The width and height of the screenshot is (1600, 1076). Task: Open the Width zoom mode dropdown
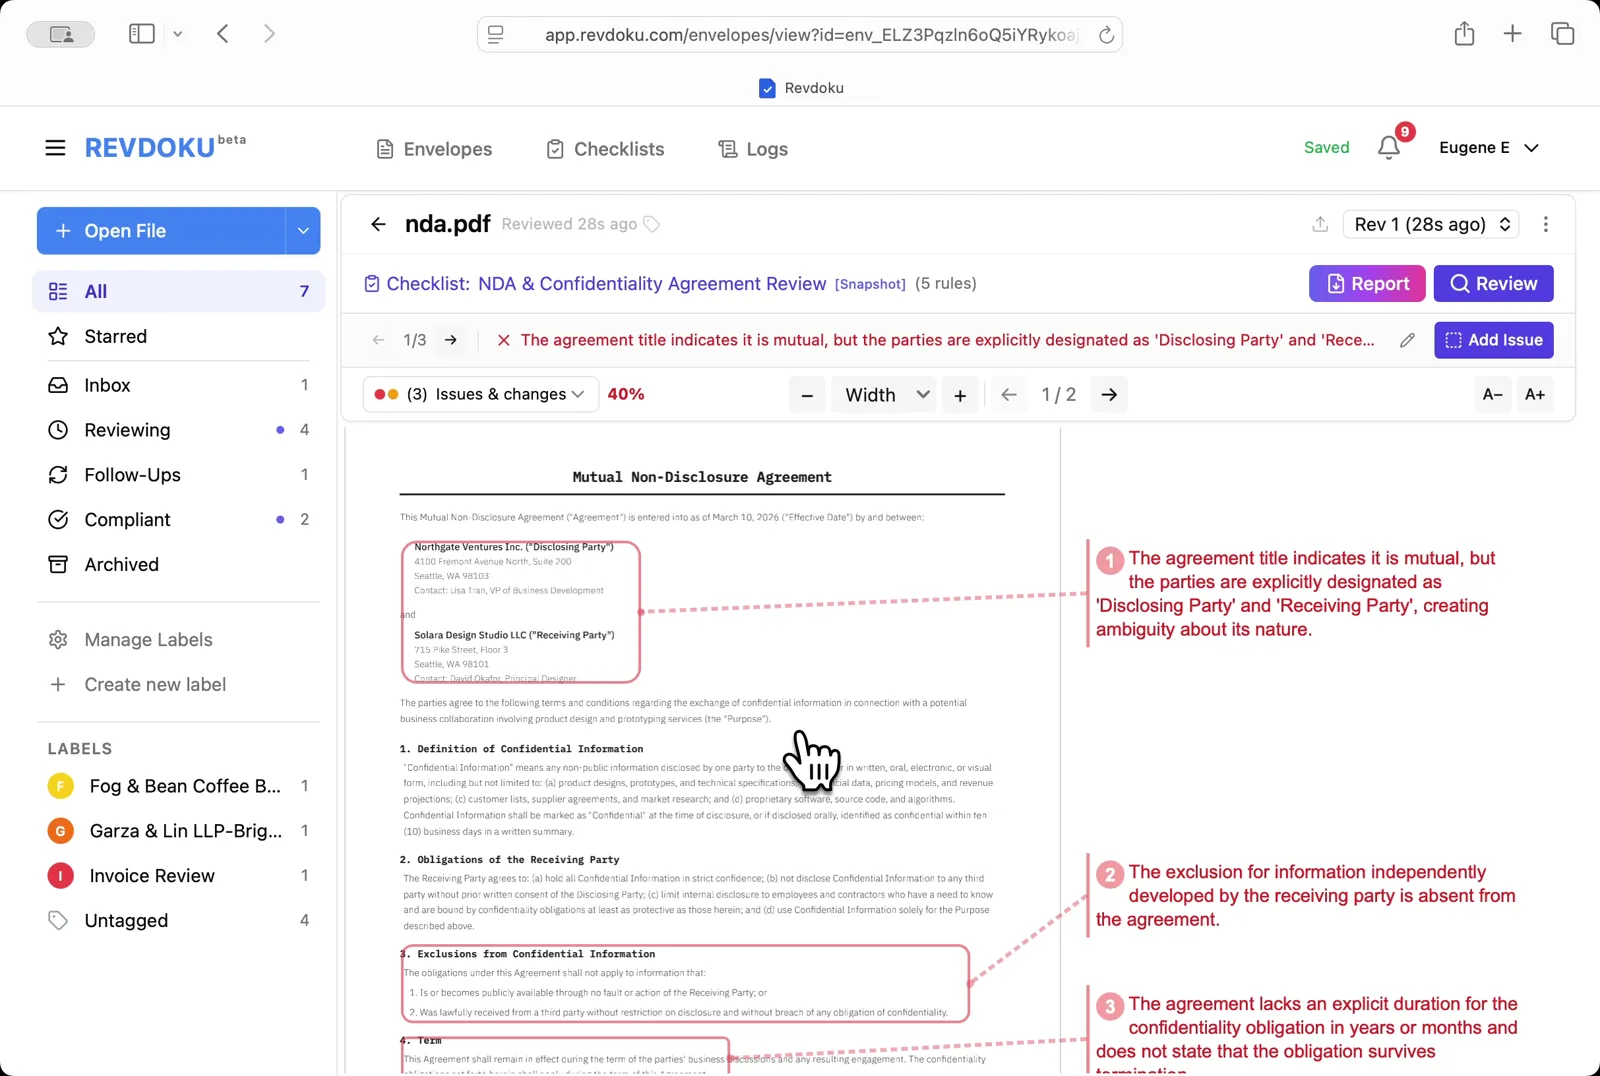tap(883, 394)
